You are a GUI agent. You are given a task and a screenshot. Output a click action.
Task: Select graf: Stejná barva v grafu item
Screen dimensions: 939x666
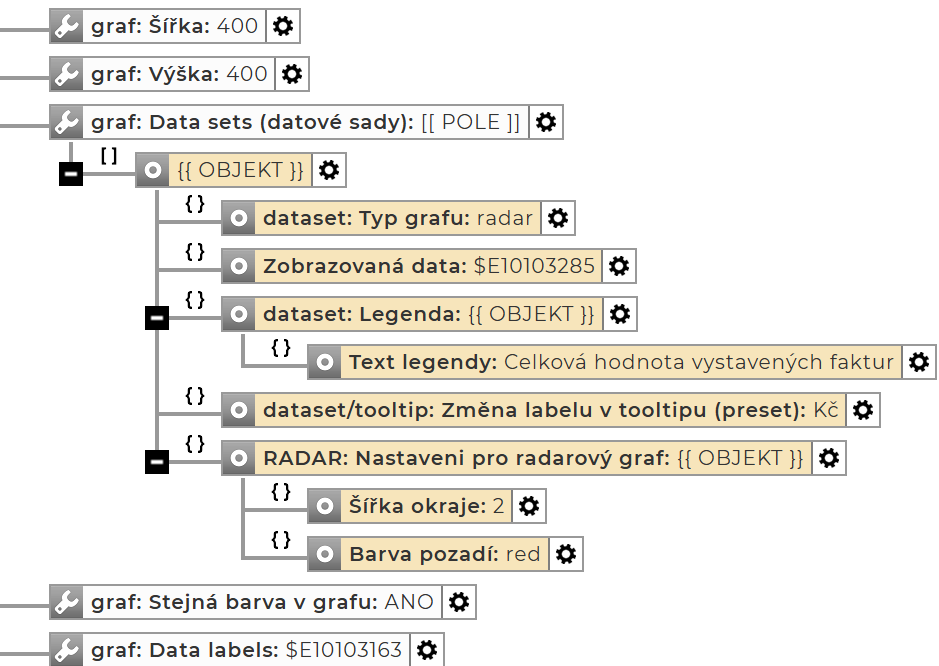(x=262, y=602)
